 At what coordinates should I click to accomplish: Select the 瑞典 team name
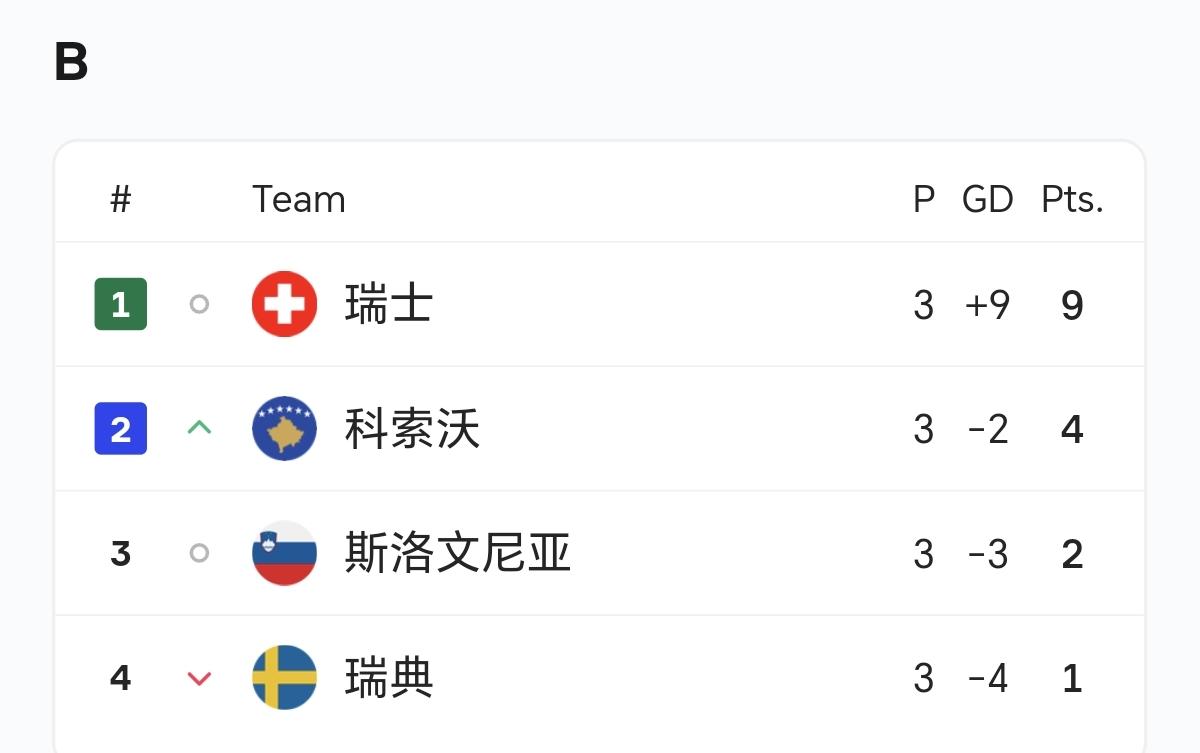coord(389,678)
